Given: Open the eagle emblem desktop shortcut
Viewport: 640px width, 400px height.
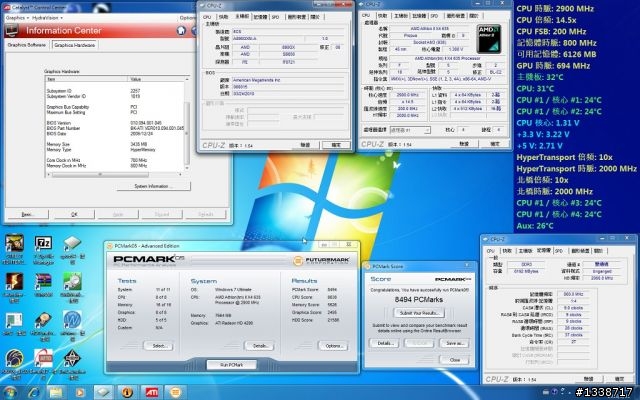Looking at the screenshot, I should click(x=14, y=358).
